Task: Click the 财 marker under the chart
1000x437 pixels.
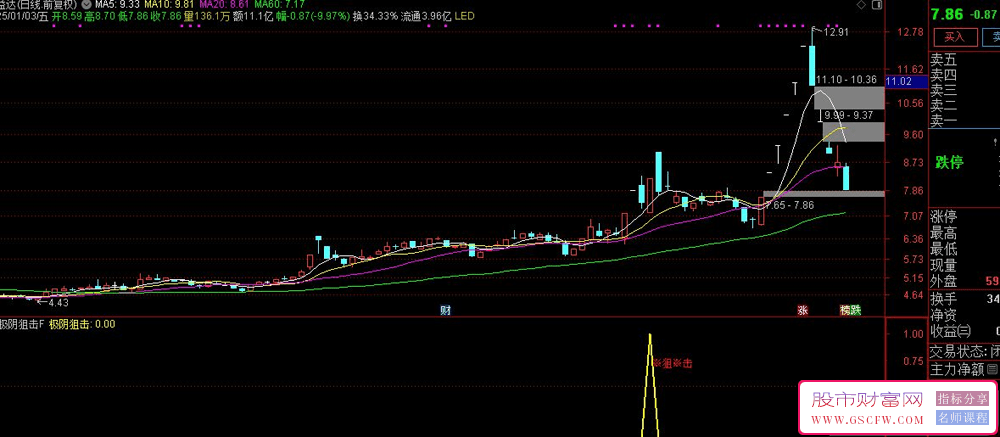Action: click(446, 311)
